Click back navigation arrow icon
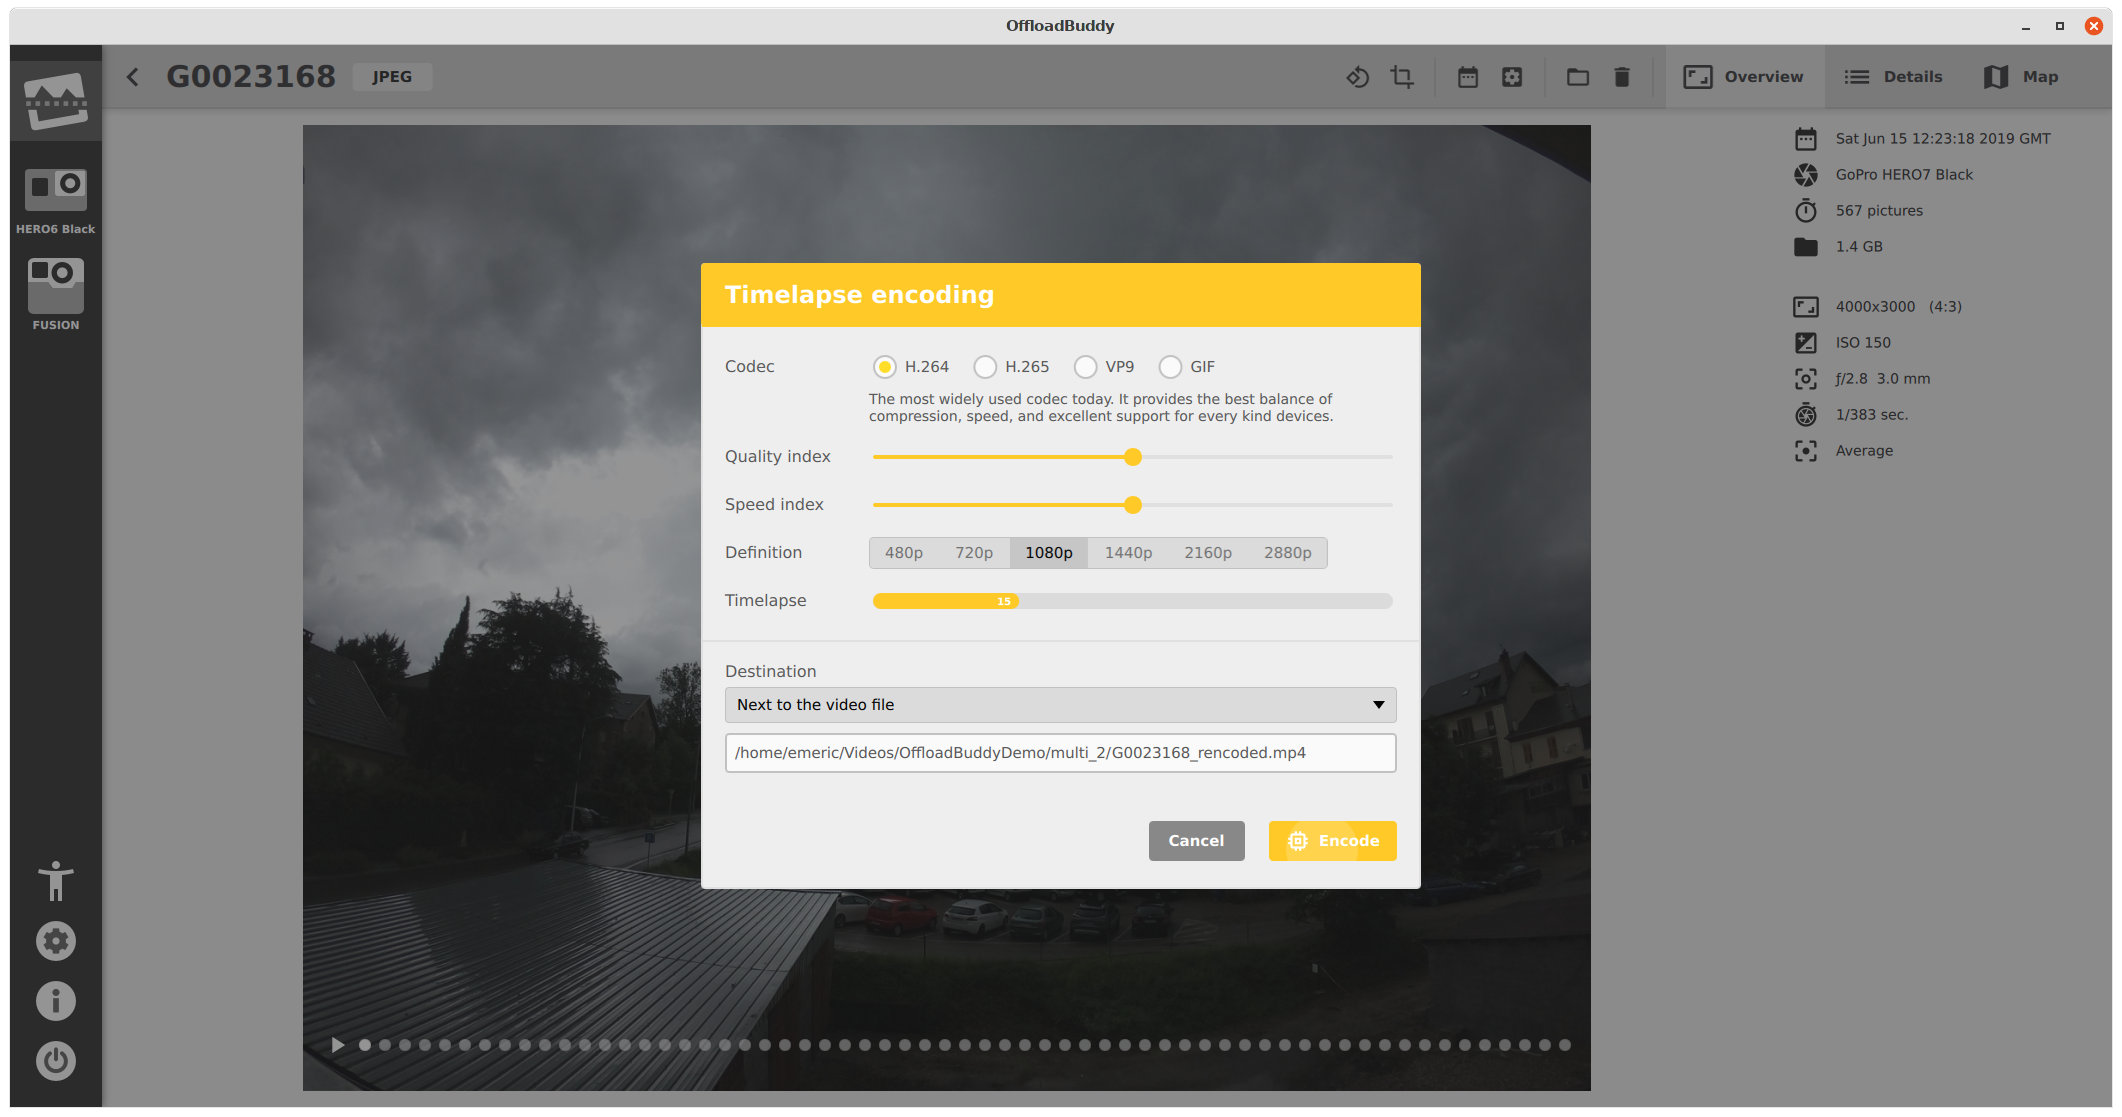This screenshot has width=2122, height=1117. (x=133, y=77)
